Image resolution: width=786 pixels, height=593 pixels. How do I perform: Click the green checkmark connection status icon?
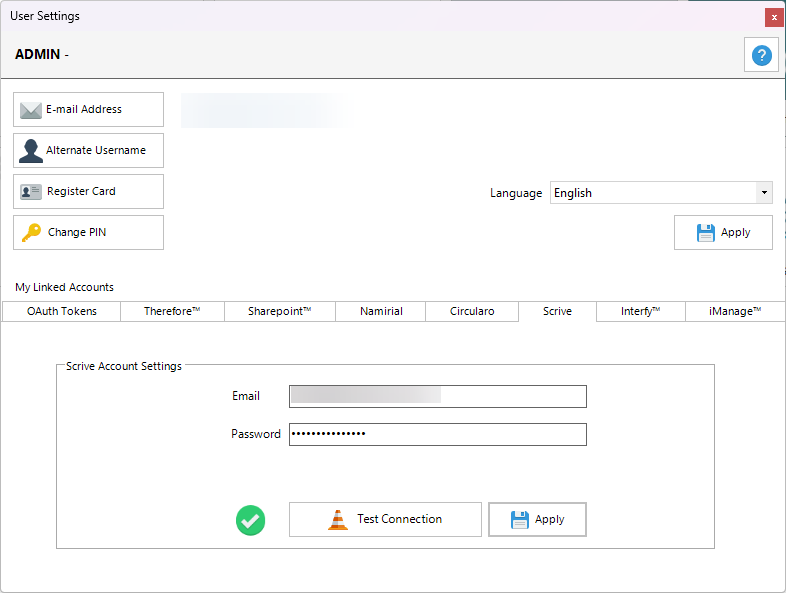(x=250, y=520)
